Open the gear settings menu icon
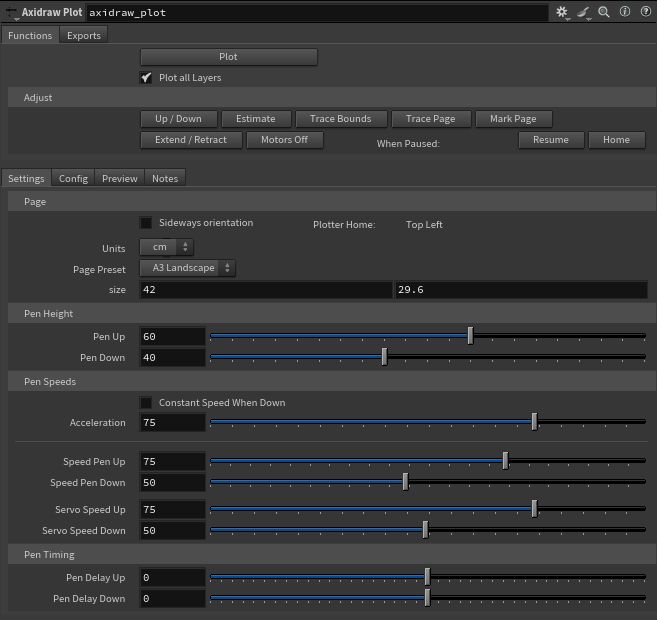 click(561, 12)
